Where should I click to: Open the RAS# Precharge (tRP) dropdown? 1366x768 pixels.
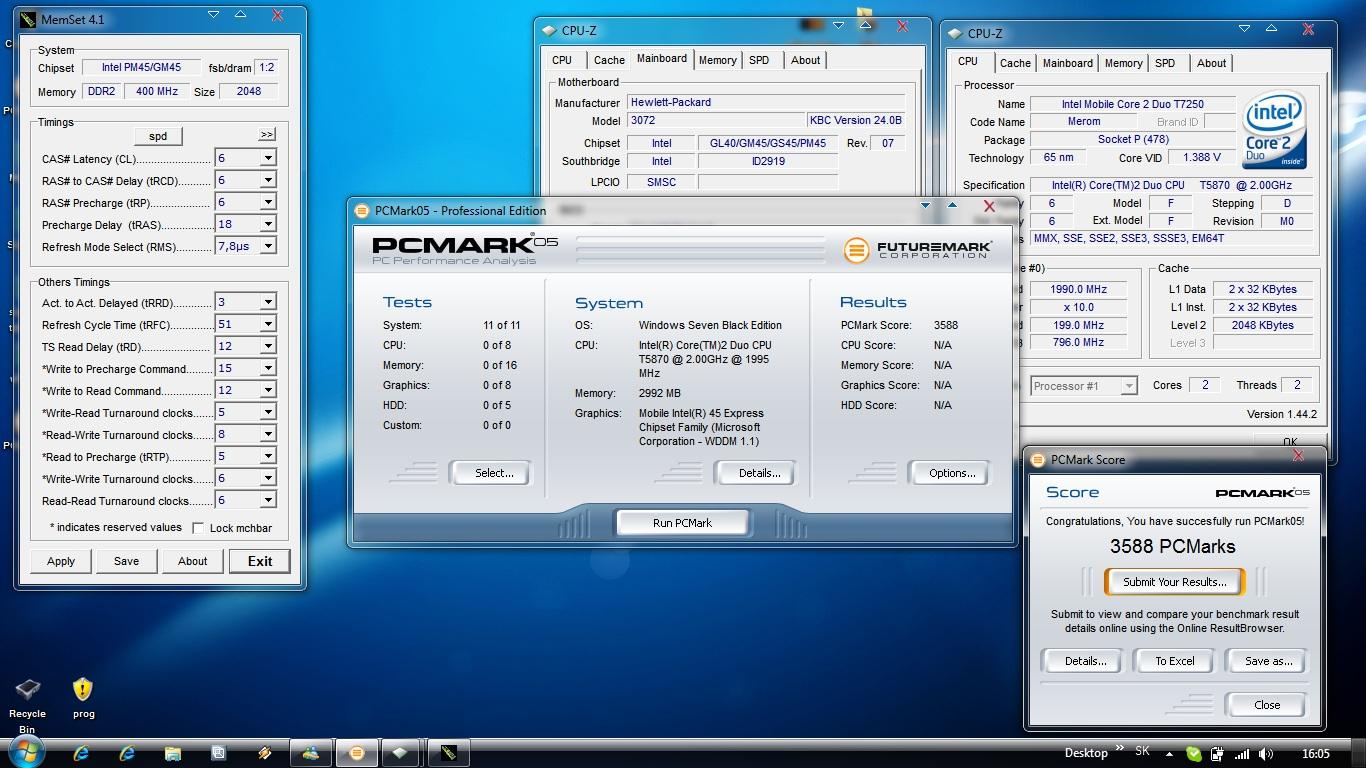(x=267, y=202)
